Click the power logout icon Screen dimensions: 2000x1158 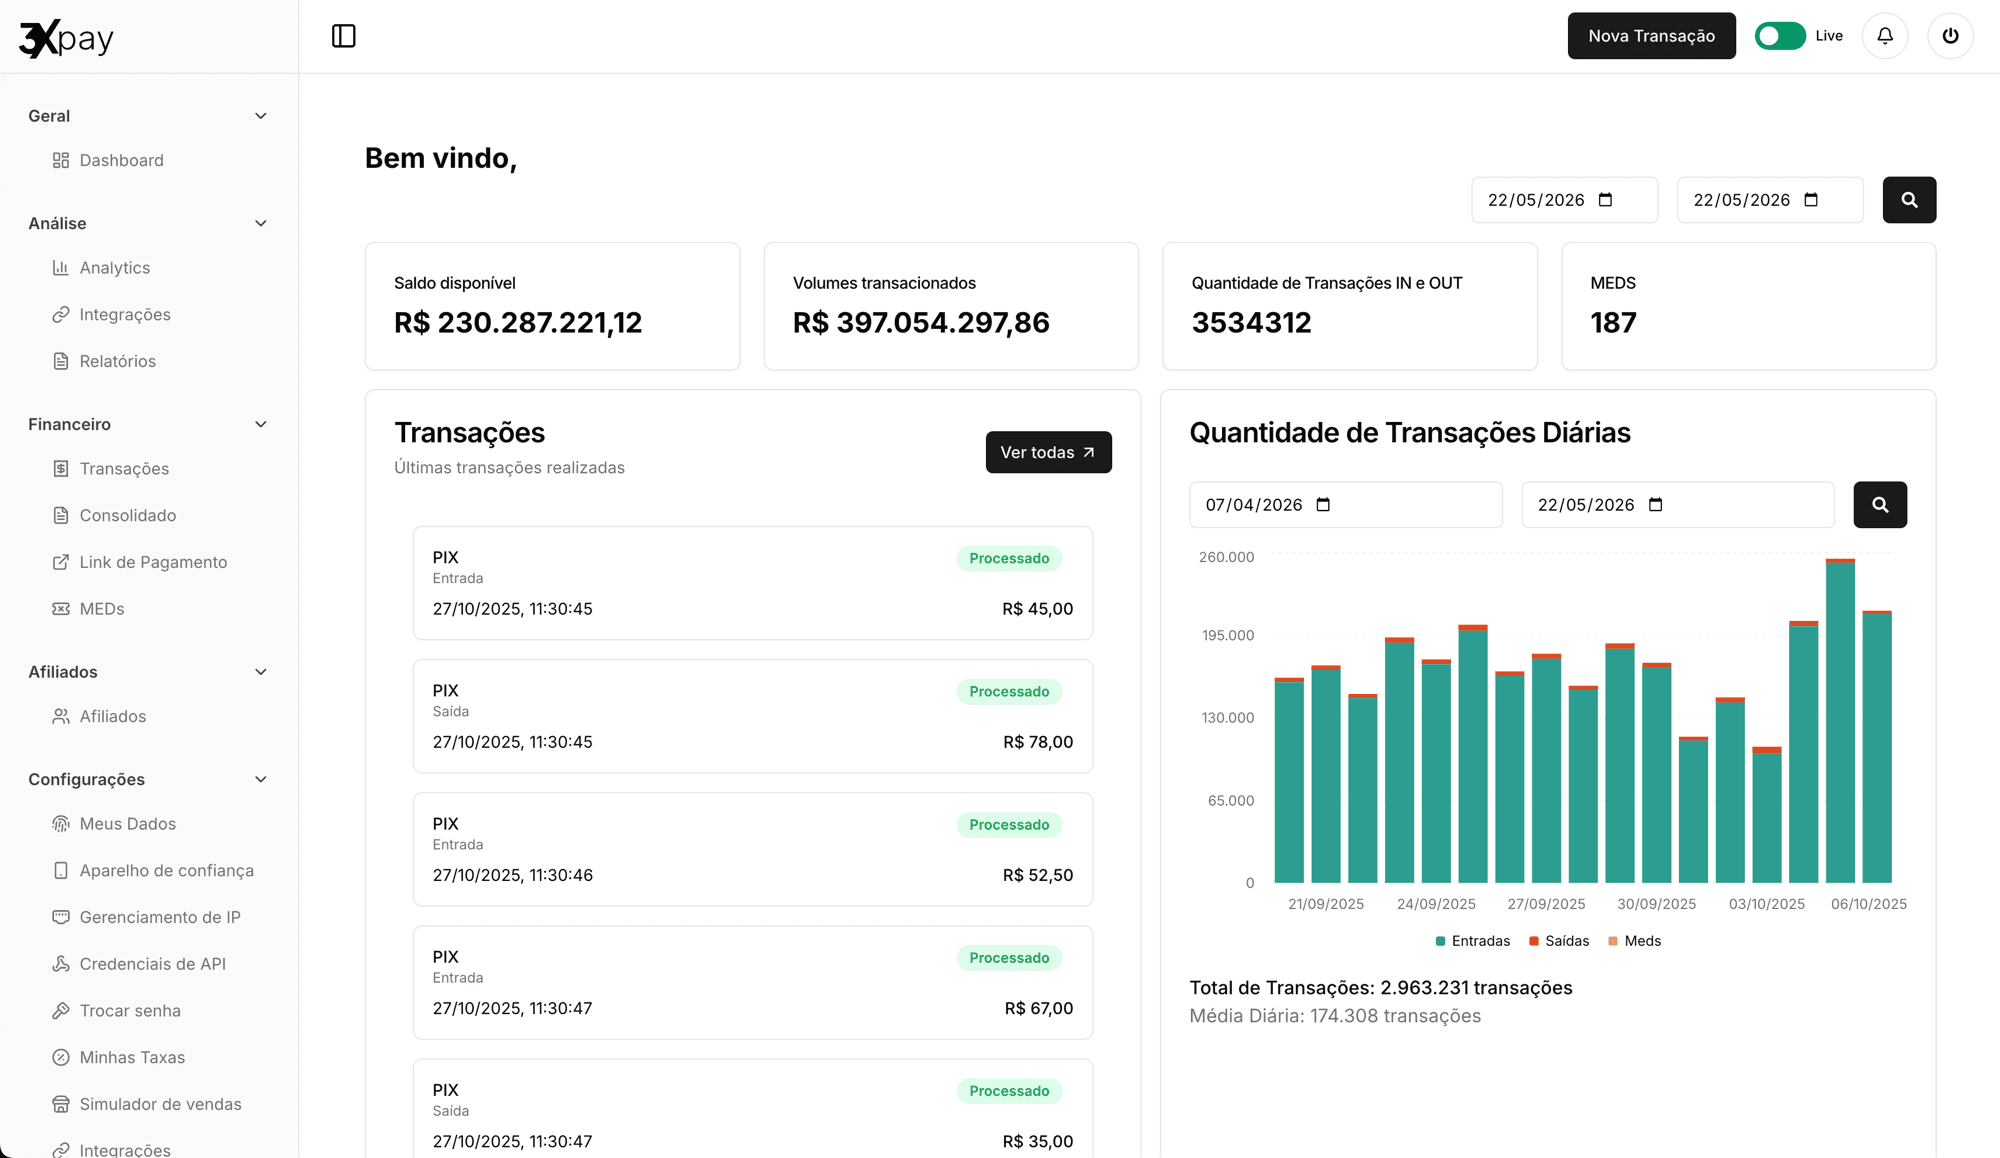1950,36
